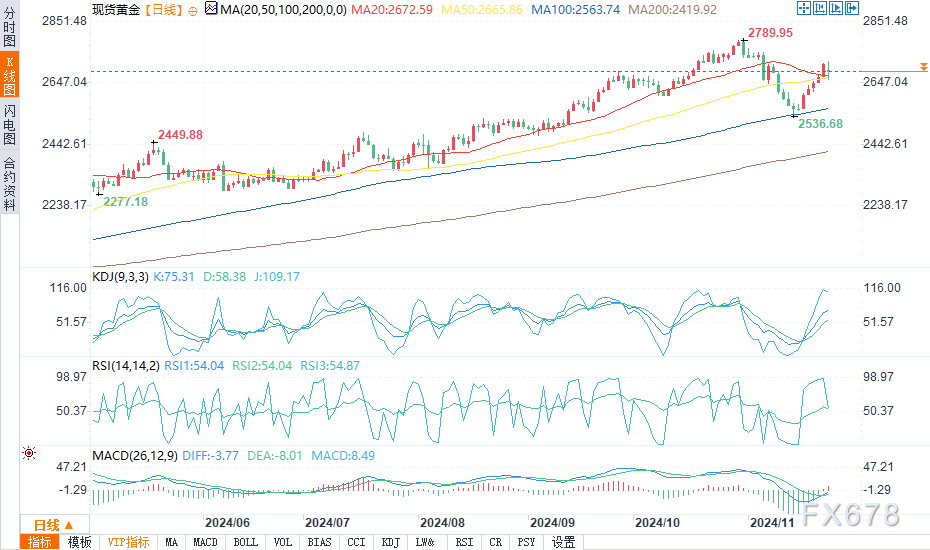Open the 模板 bottom tab
This screenshot has height=550, width=930.
(x=79, y=542)
